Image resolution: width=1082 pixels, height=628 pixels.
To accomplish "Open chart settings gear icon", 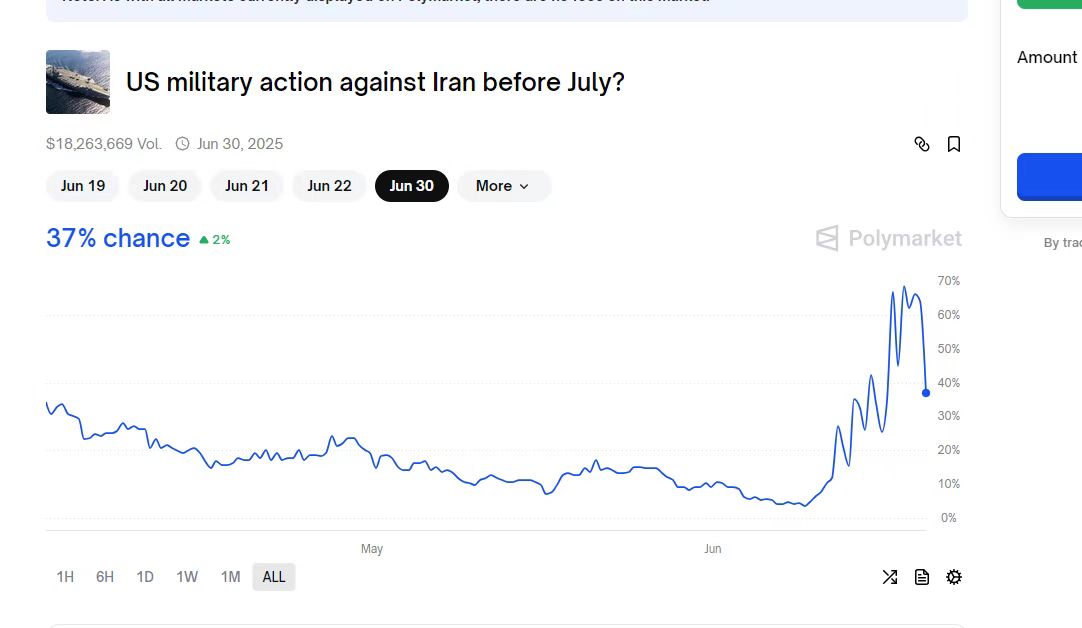I will 954,577.
